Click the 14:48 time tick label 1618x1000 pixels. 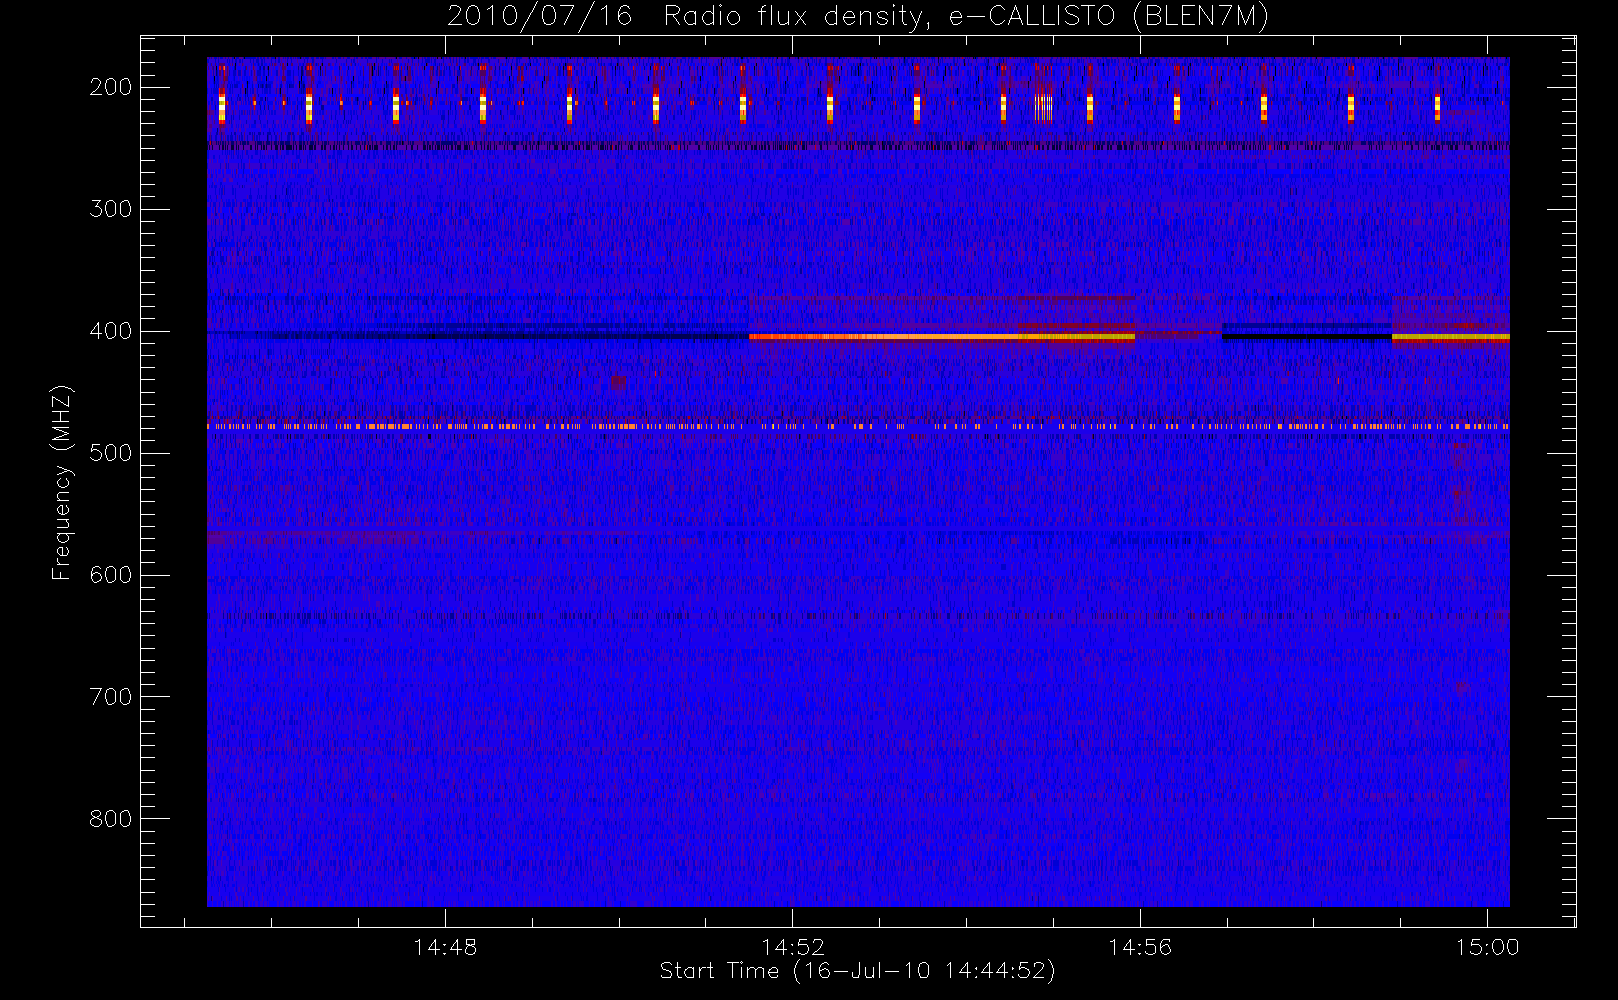pos(445,947)
